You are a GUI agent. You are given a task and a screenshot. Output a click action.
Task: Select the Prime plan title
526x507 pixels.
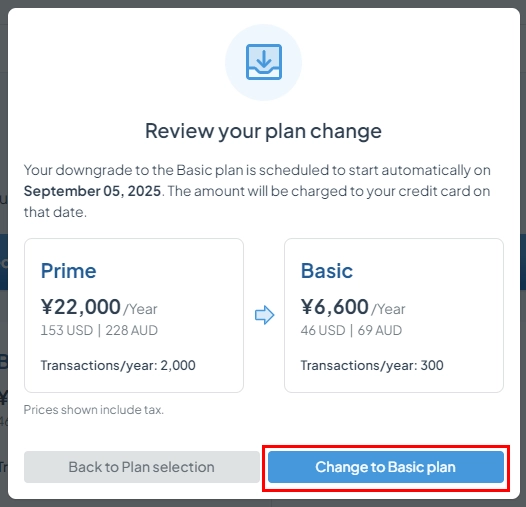(x=68, y=271)
